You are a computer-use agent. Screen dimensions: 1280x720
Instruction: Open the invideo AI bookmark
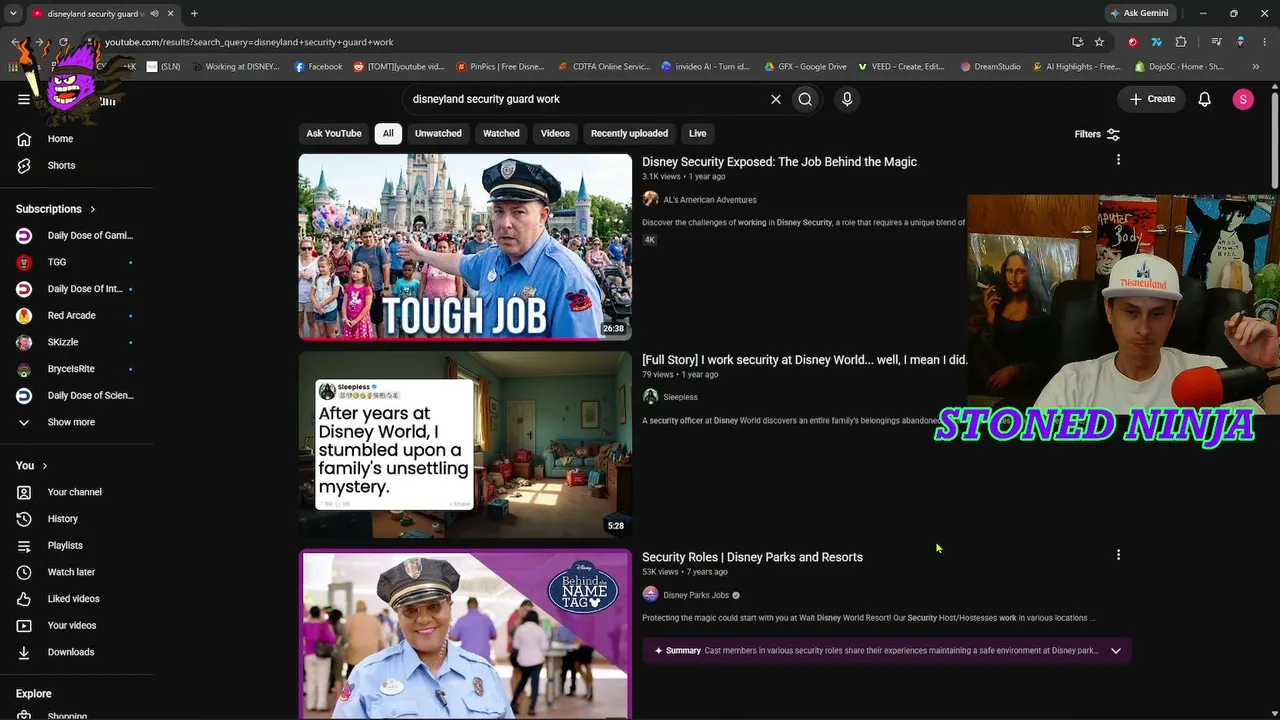tap(705, 67)
